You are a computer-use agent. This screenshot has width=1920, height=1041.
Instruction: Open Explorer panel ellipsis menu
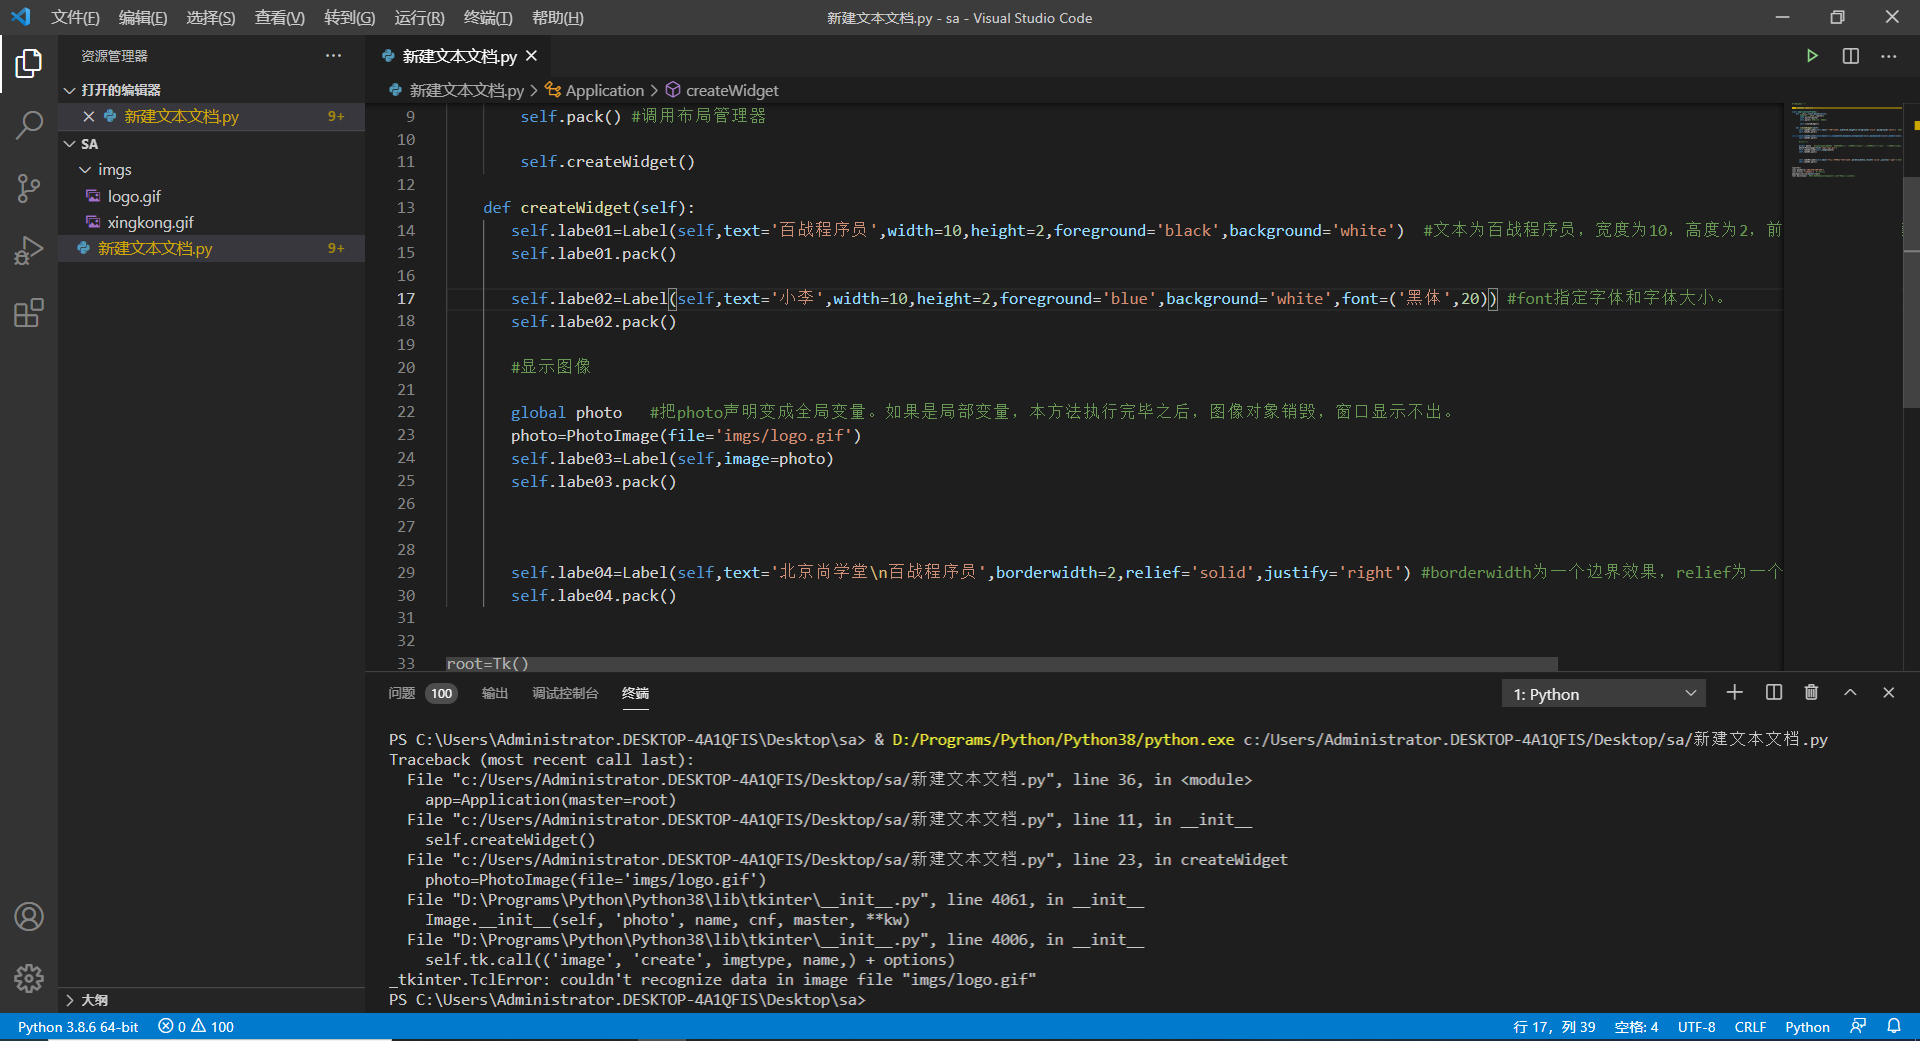333,56
